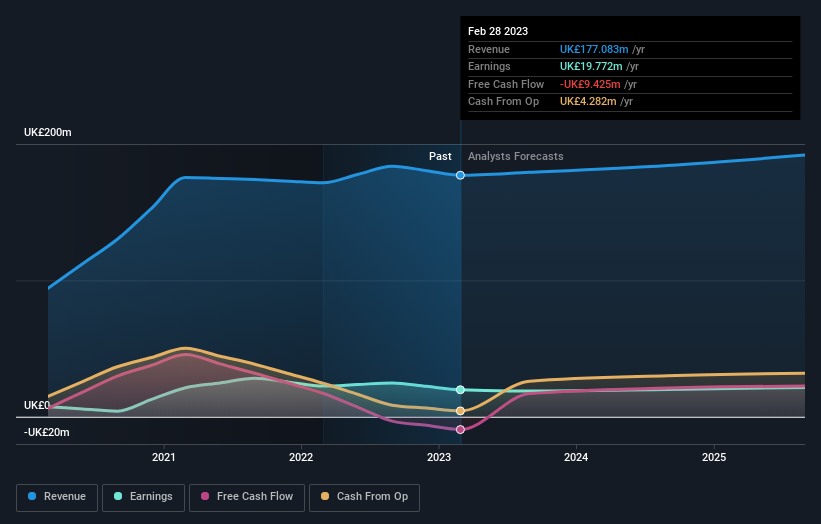Click the UK£4.282m cash from op value
The image size is (821, 524).
[588, 102]
